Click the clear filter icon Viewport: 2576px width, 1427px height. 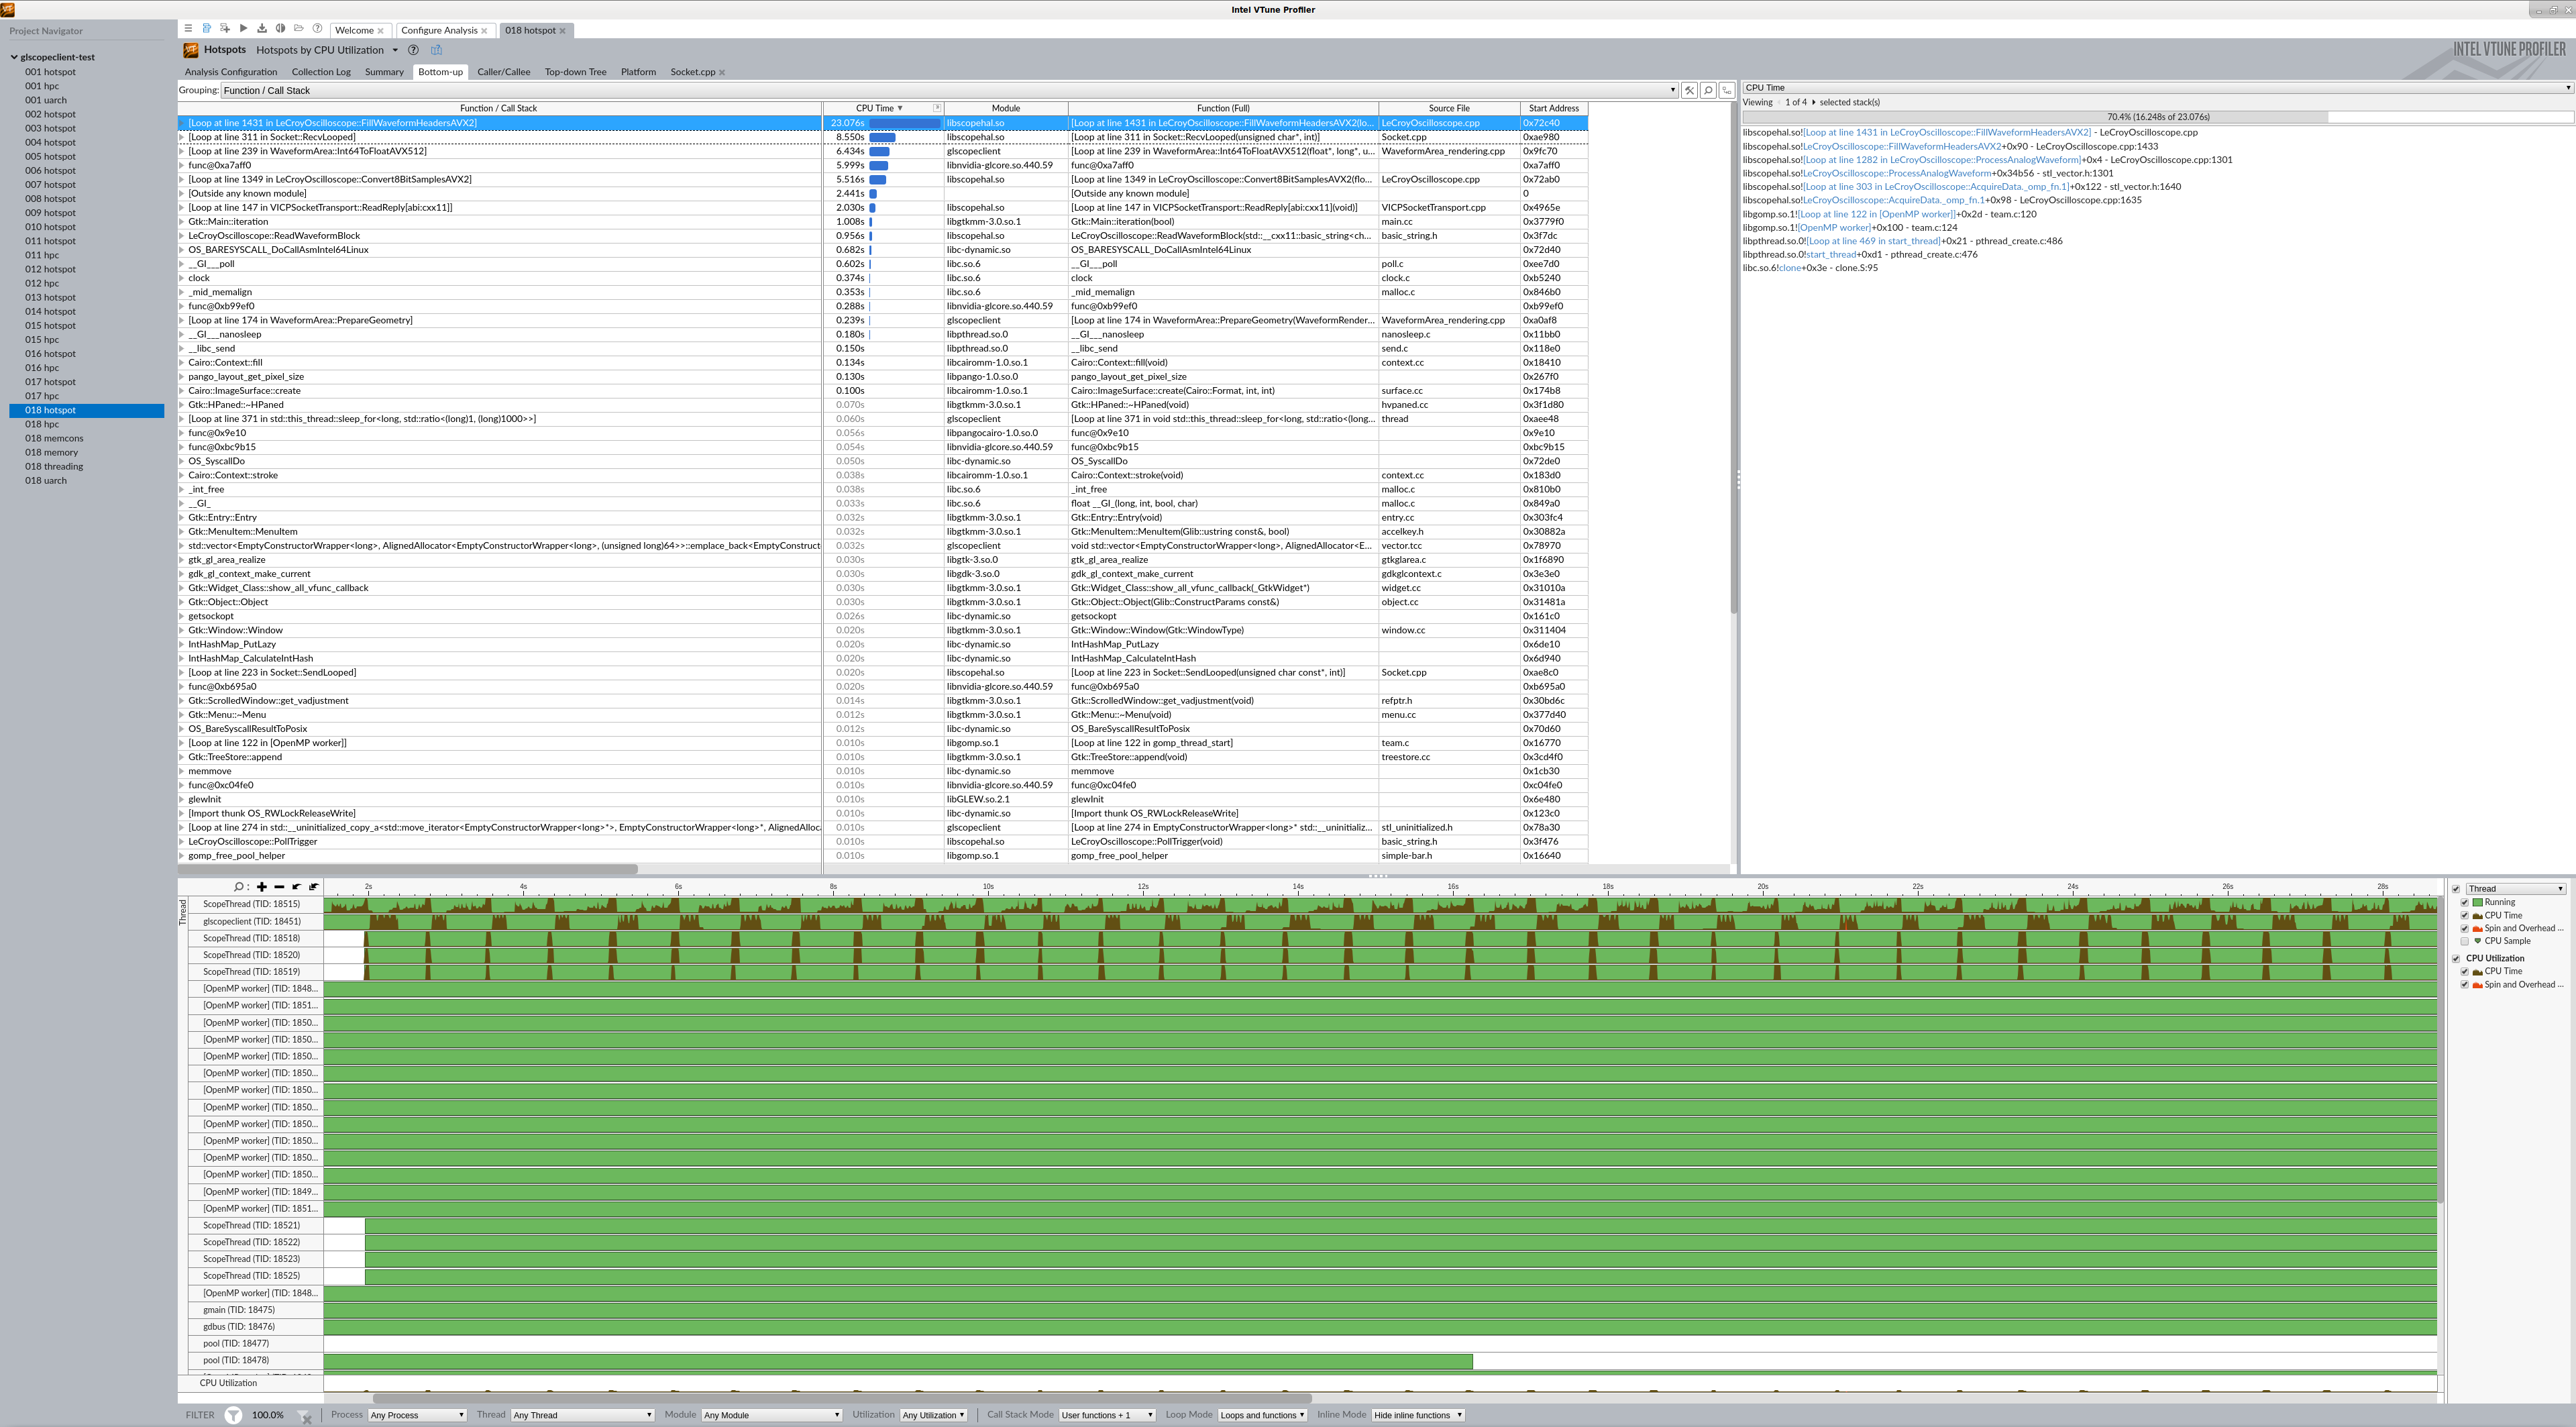point(304,1416)
